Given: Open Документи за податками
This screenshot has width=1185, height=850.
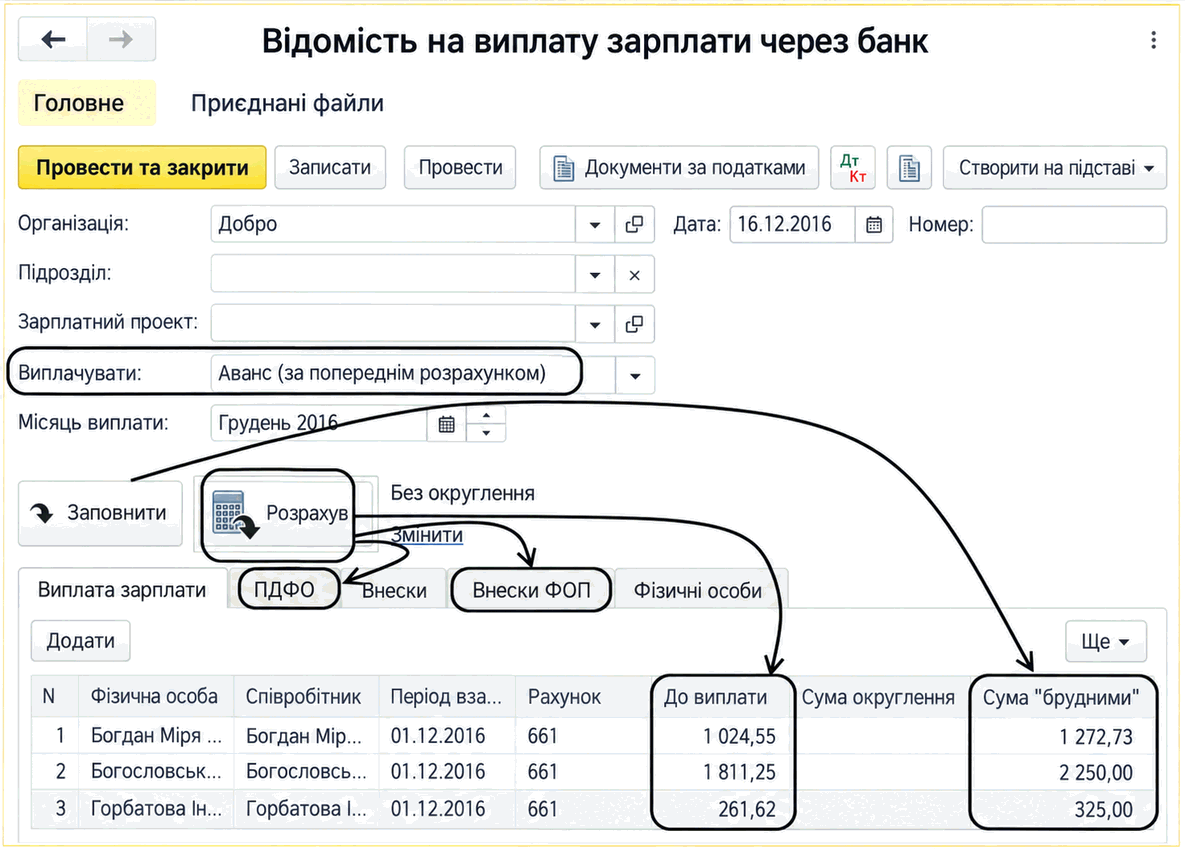Looking at the screenshot, I should click(x=679, y=168).
